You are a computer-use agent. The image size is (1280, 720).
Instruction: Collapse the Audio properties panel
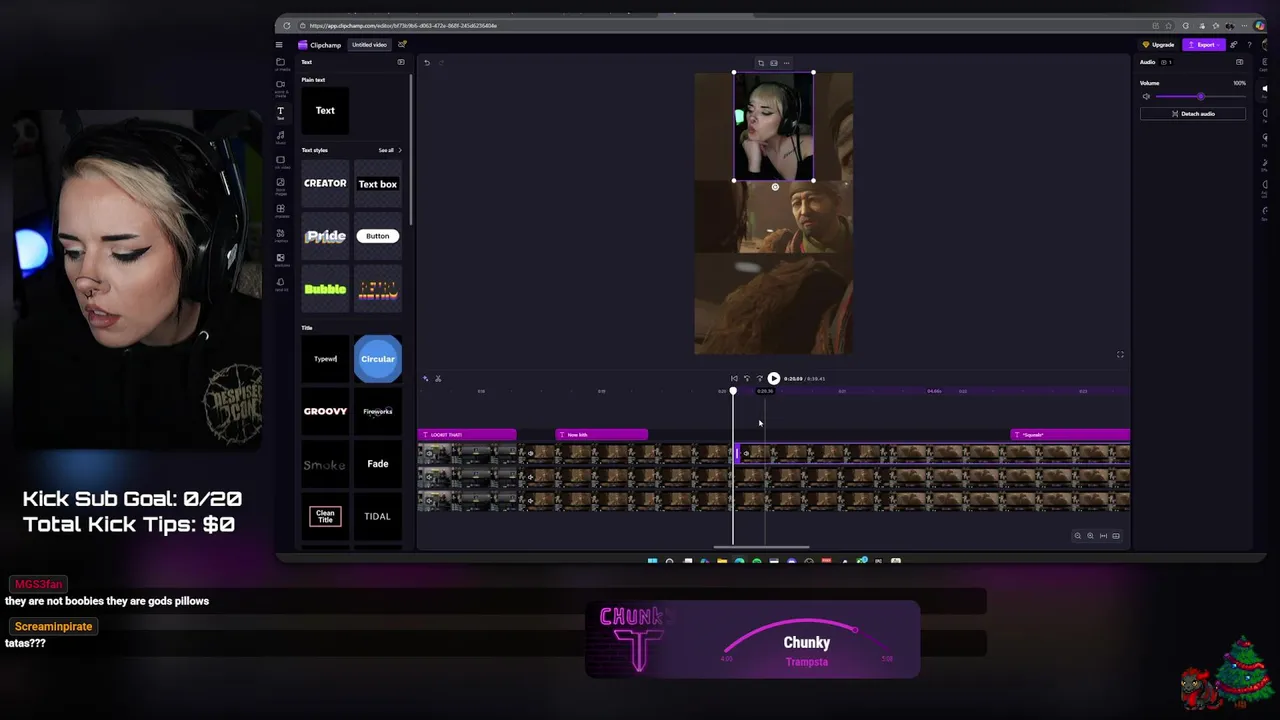1240,62
